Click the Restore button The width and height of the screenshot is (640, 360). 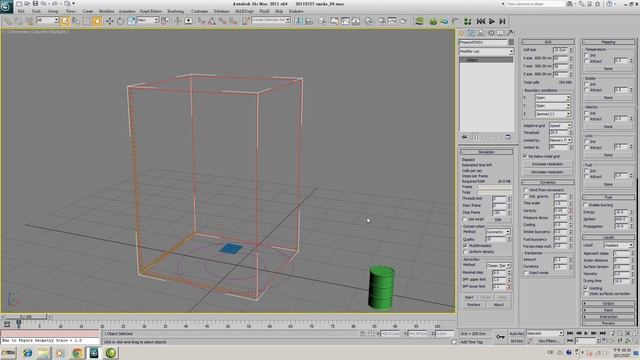click(x=473, y=304)
